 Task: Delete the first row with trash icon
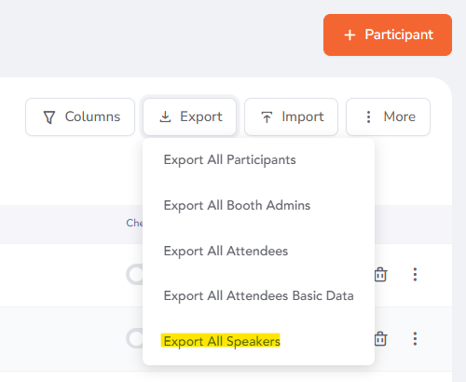point(380,275)
